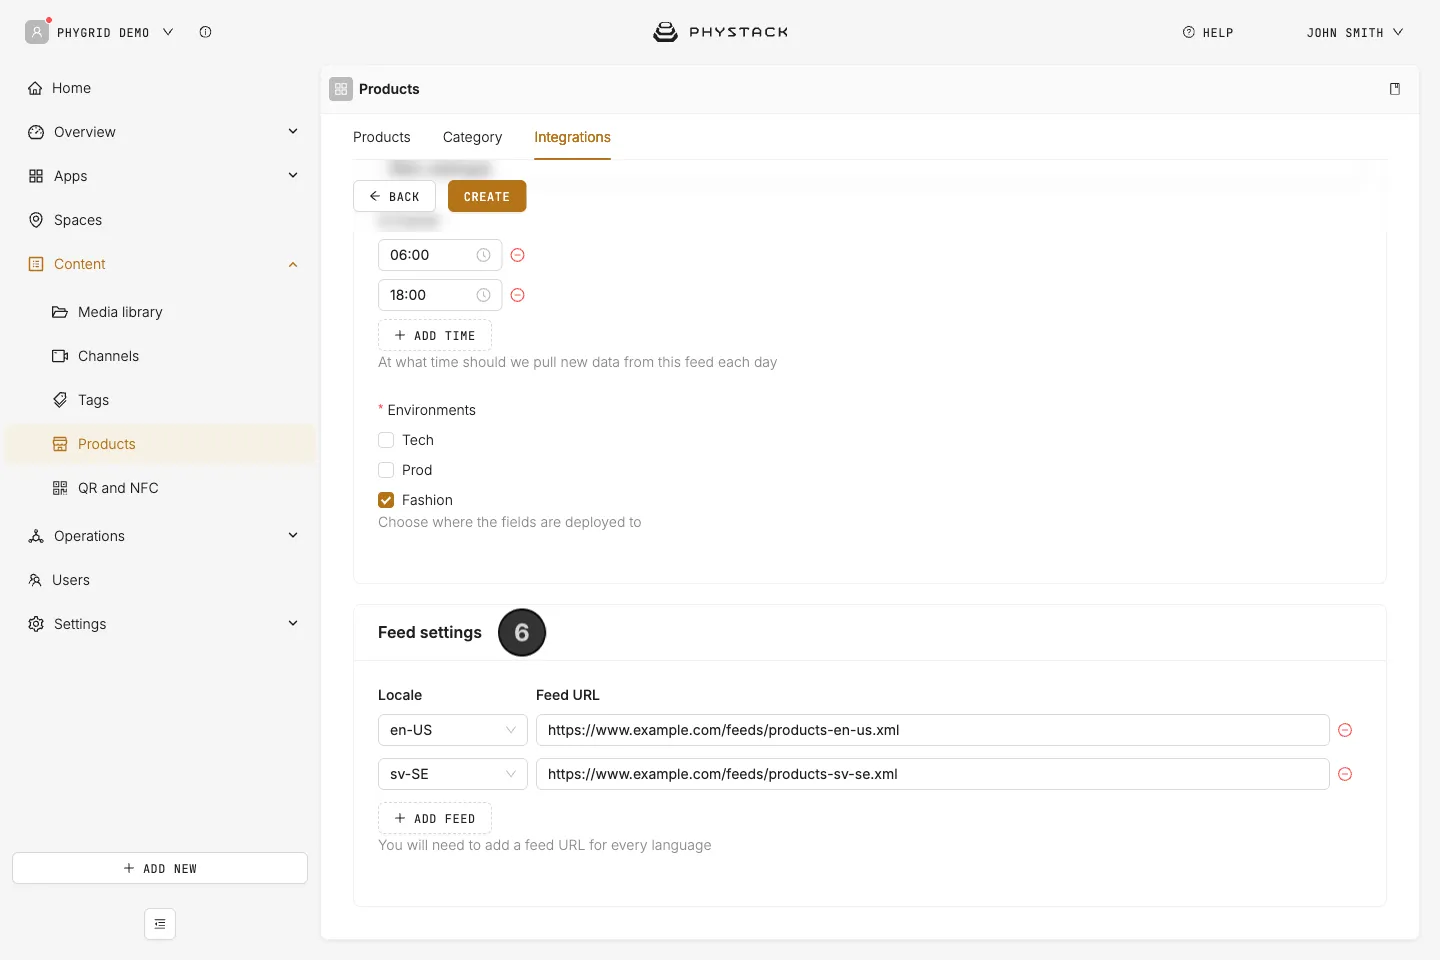Open Tags under Content

160,400
